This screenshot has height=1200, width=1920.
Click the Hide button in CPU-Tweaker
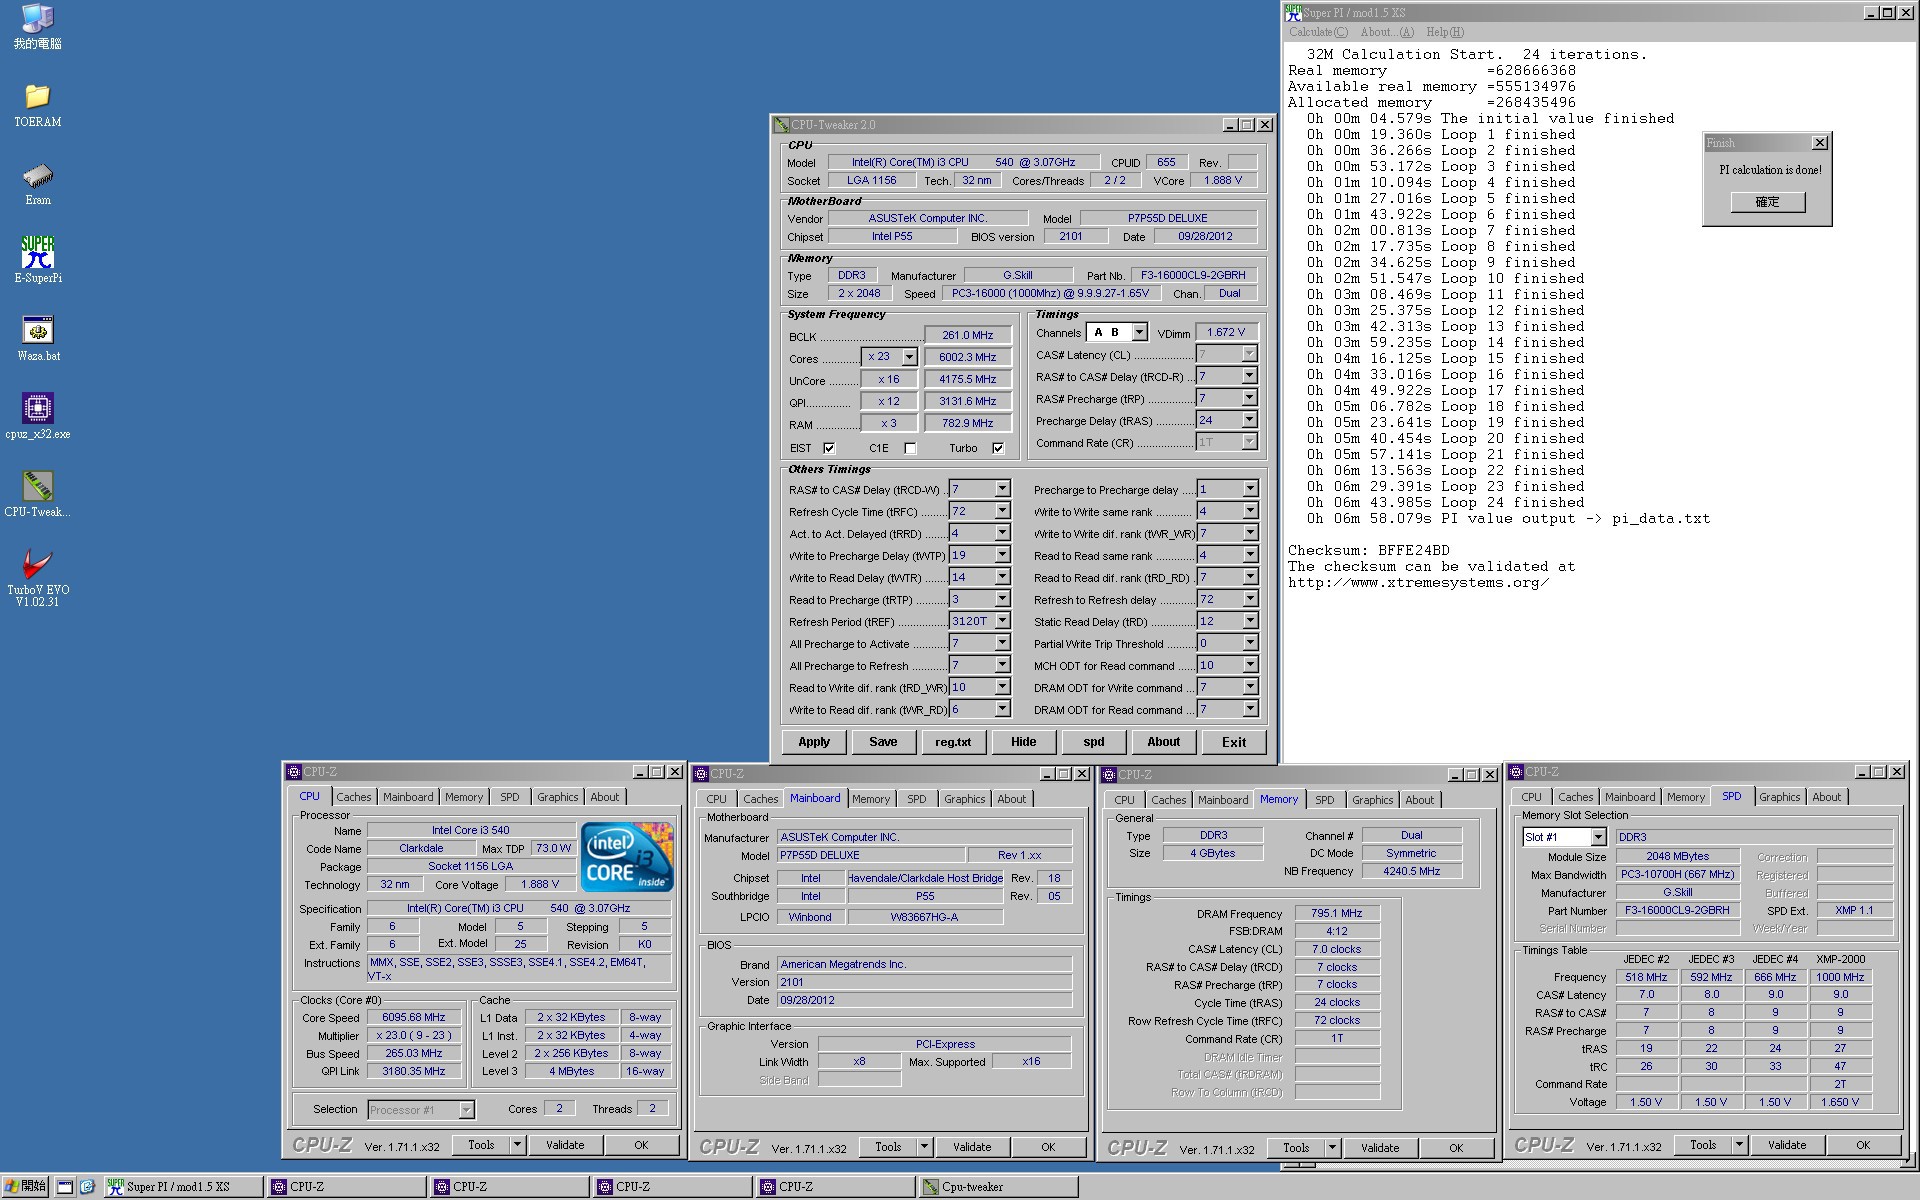point(1023,742)
